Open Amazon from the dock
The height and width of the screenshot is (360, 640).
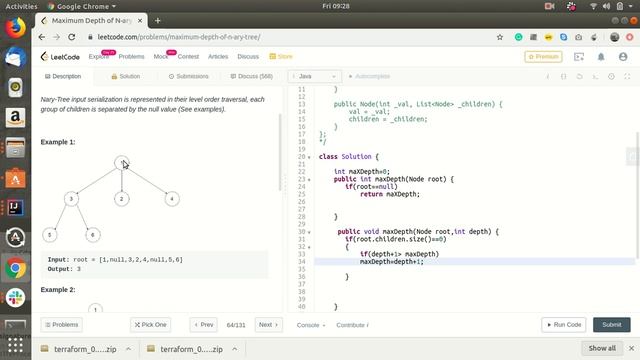click(x=15, y=118)
